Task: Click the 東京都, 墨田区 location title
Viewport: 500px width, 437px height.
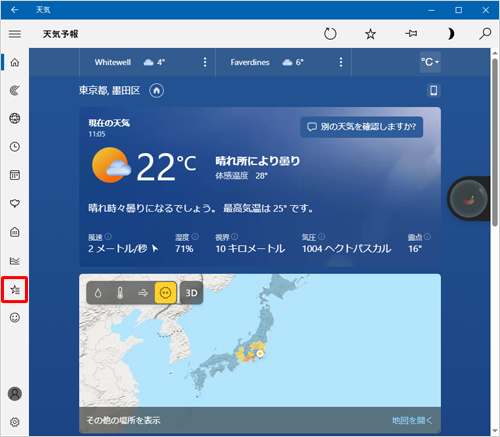Action: 109,90
